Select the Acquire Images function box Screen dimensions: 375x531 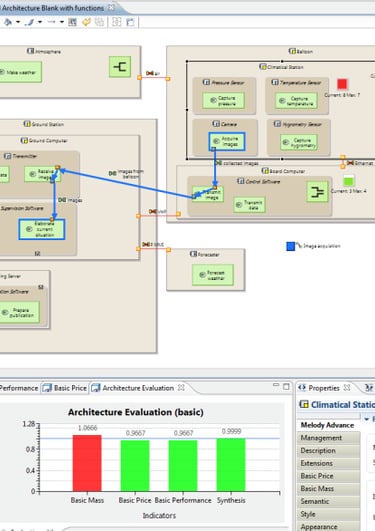click(227, 142)
